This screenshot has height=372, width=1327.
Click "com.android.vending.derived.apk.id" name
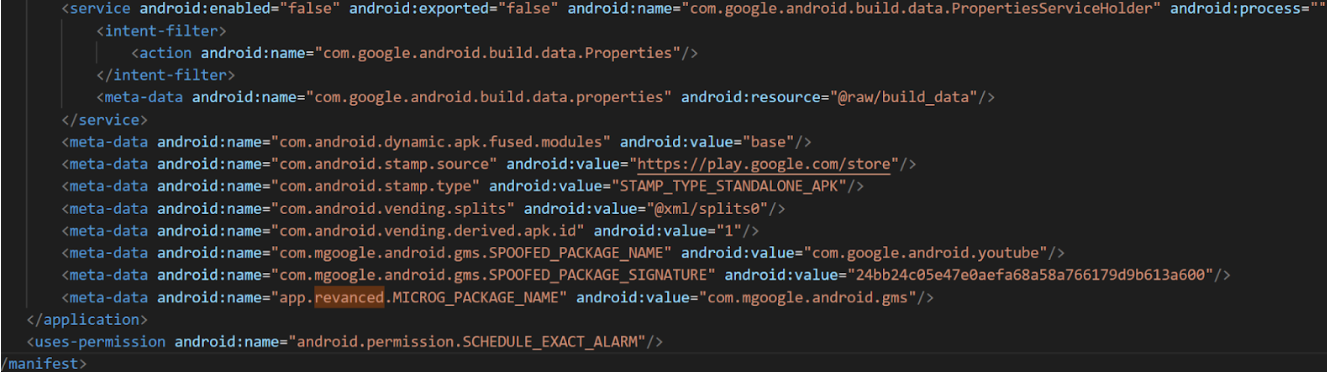428,231
